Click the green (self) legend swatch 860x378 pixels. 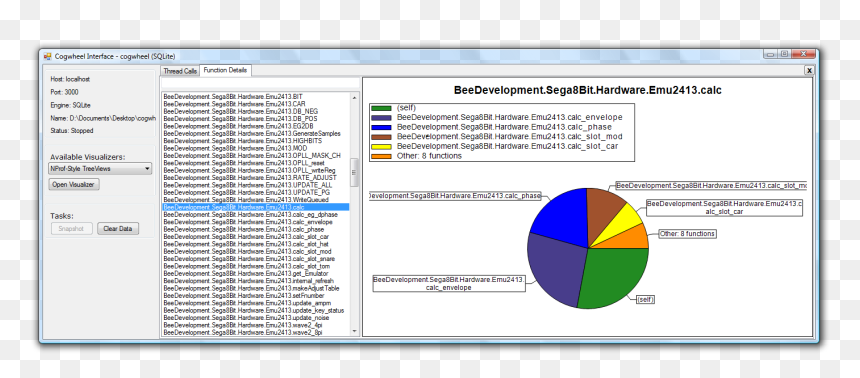tap(381, 108)
